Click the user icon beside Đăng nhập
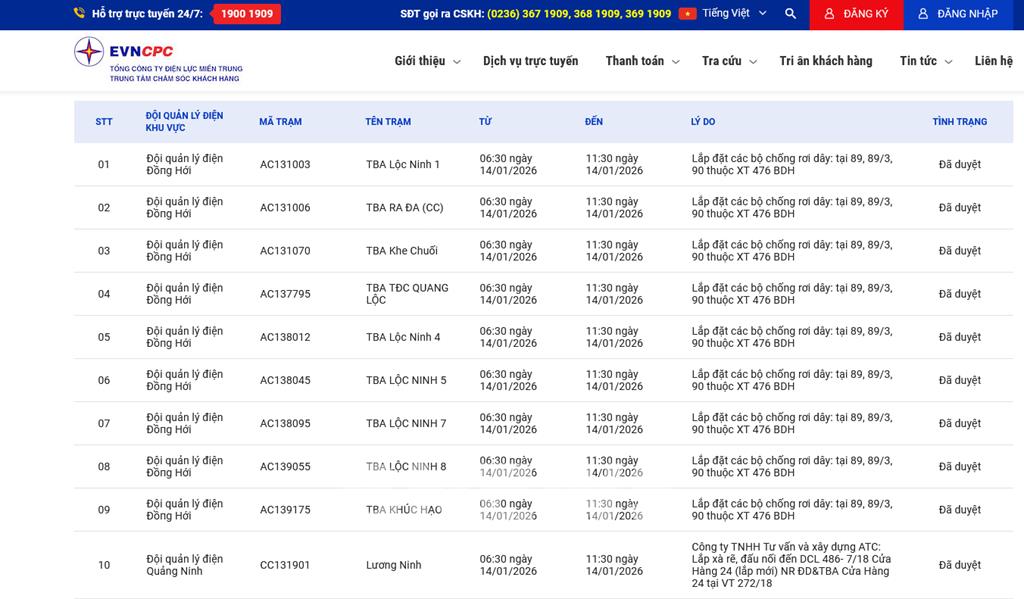This screenshot has height=599, width=1024. point(922,14)
